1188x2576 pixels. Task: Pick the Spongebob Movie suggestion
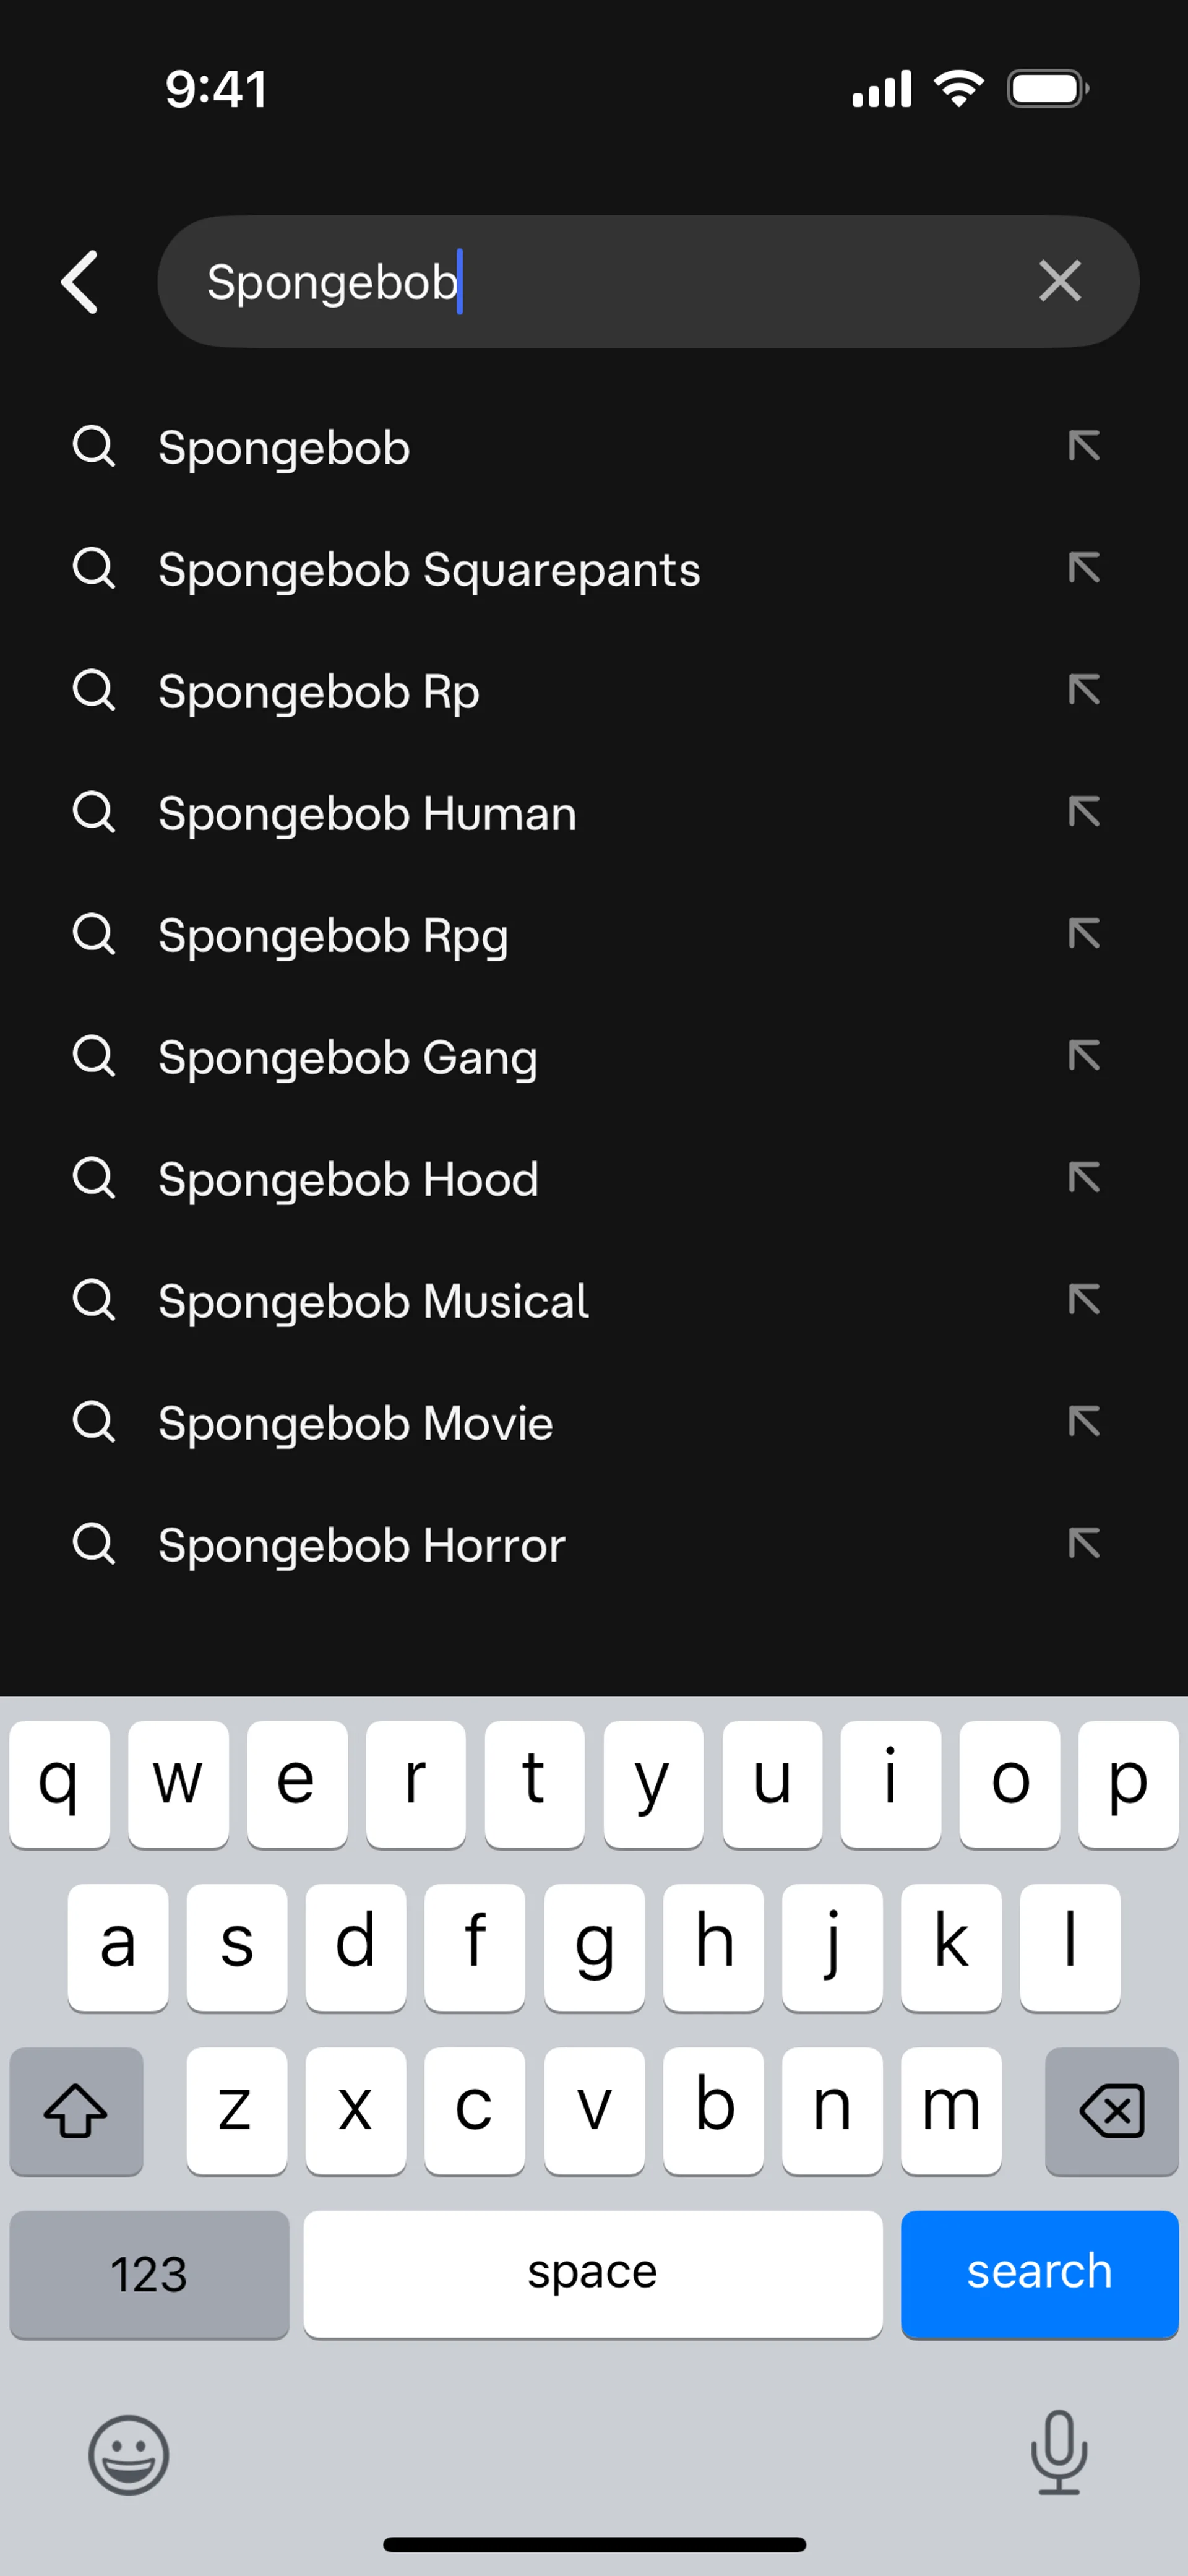click(x=355, y=1423)
